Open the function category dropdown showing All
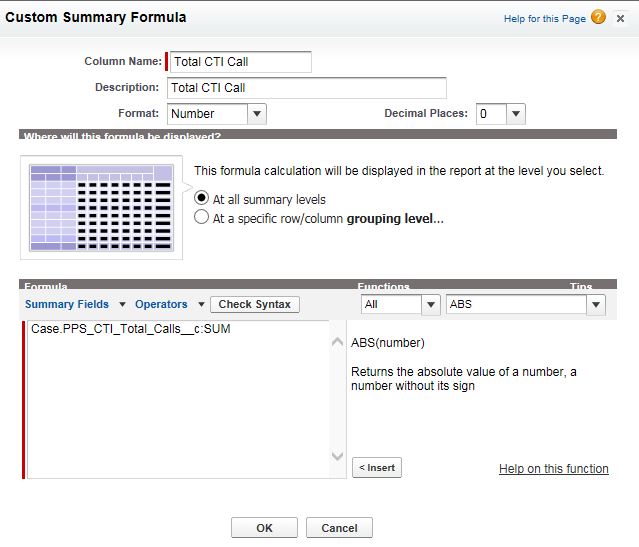The image size is (639, 547). coord(401,304)
